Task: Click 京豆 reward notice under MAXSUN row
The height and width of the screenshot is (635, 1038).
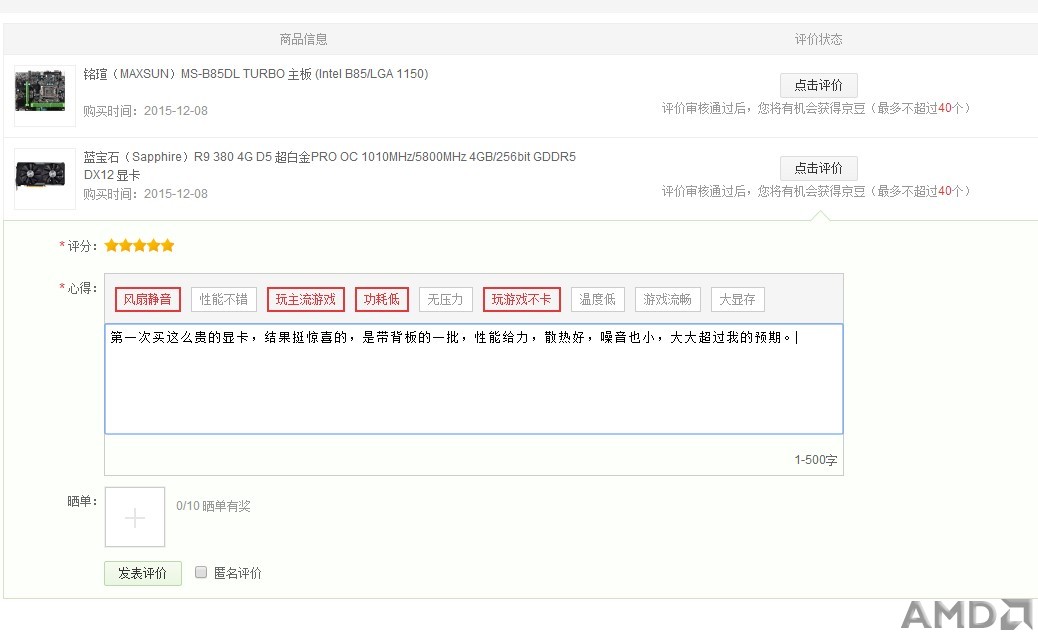Action: [x=816, y=108]
